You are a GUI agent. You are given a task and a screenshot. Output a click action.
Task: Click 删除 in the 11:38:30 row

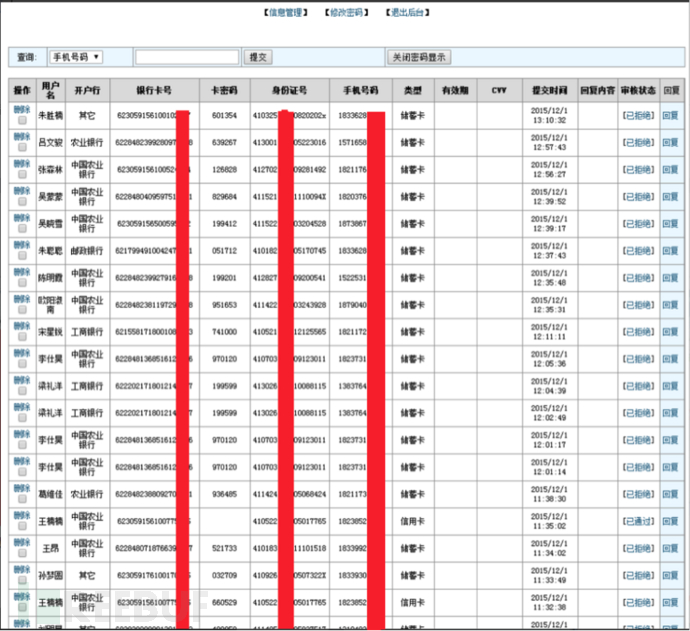(x=22, y=488)
